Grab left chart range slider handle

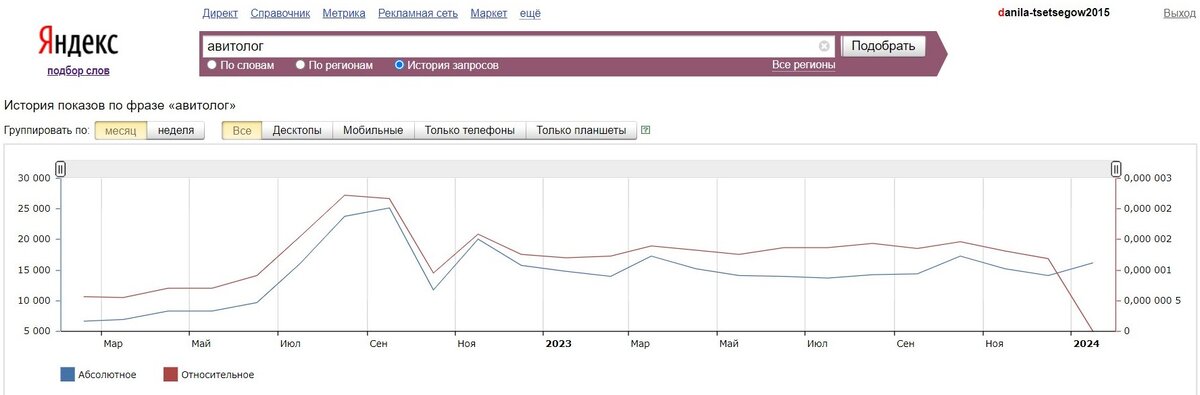coord(60,170)
